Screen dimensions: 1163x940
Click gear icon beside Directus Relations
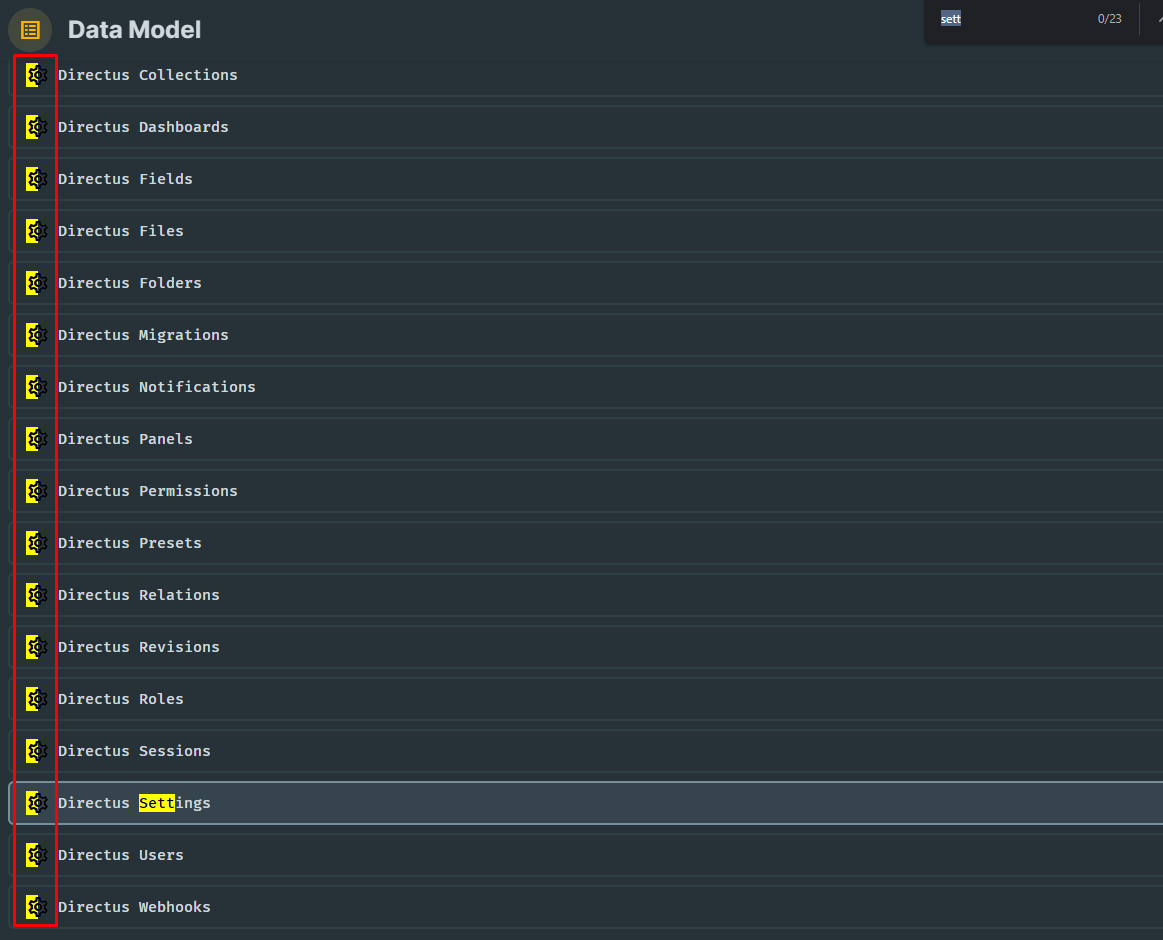click(36, 594)
